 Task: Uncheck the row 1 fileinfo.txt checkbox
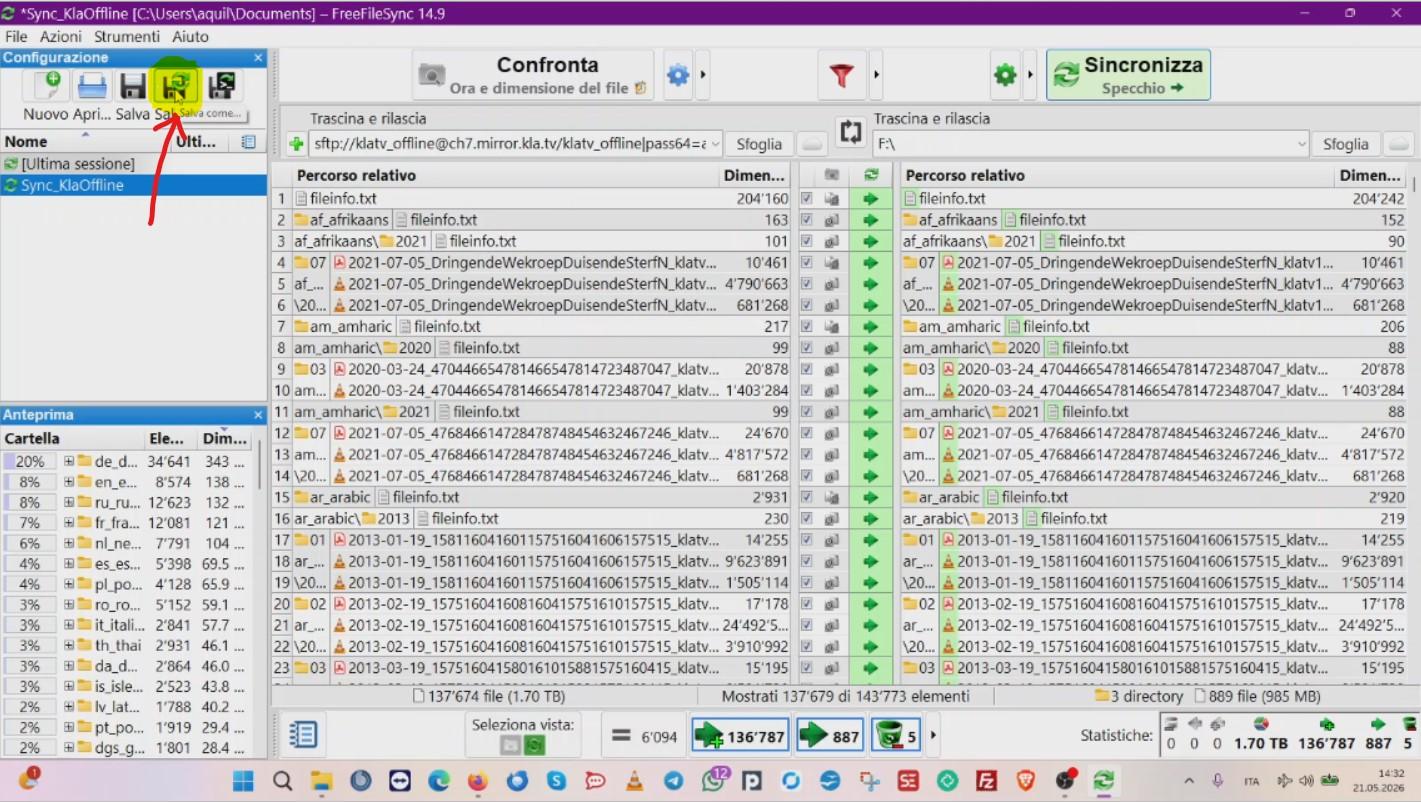[x=807, y=198]
